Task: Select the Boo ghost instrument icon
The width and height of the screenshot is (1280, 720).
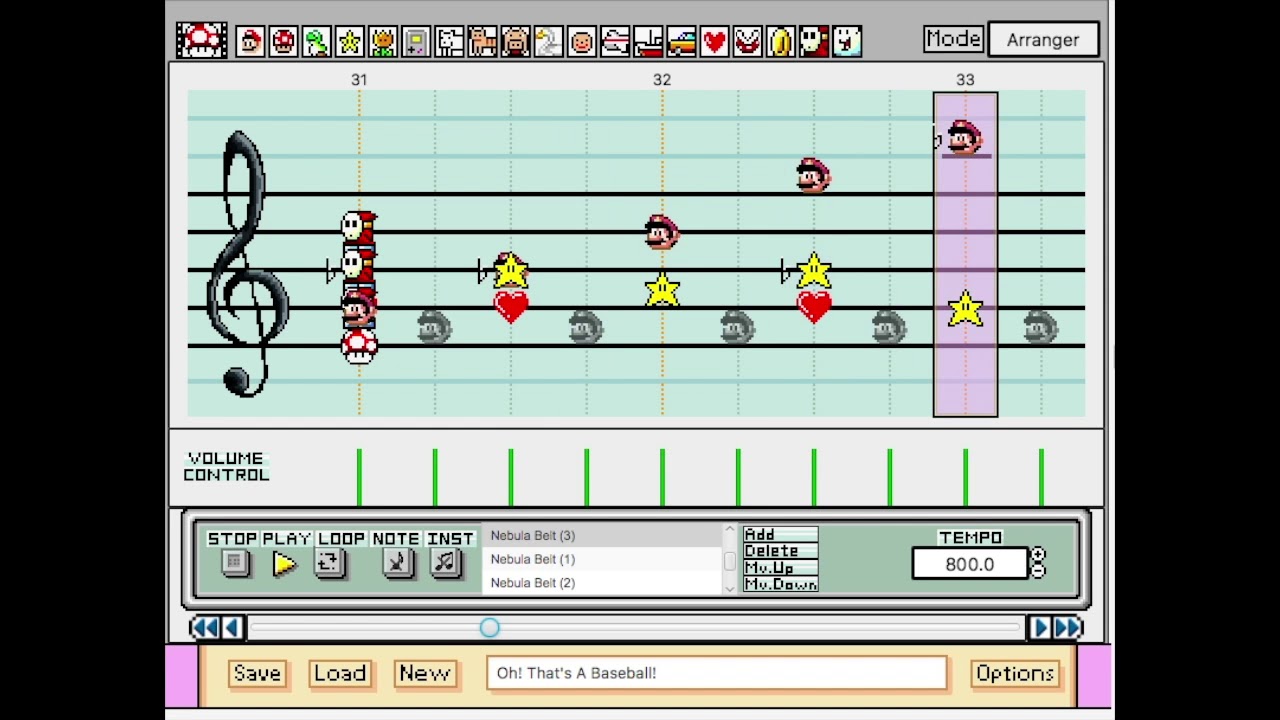Action: click(x=847, y=41)
